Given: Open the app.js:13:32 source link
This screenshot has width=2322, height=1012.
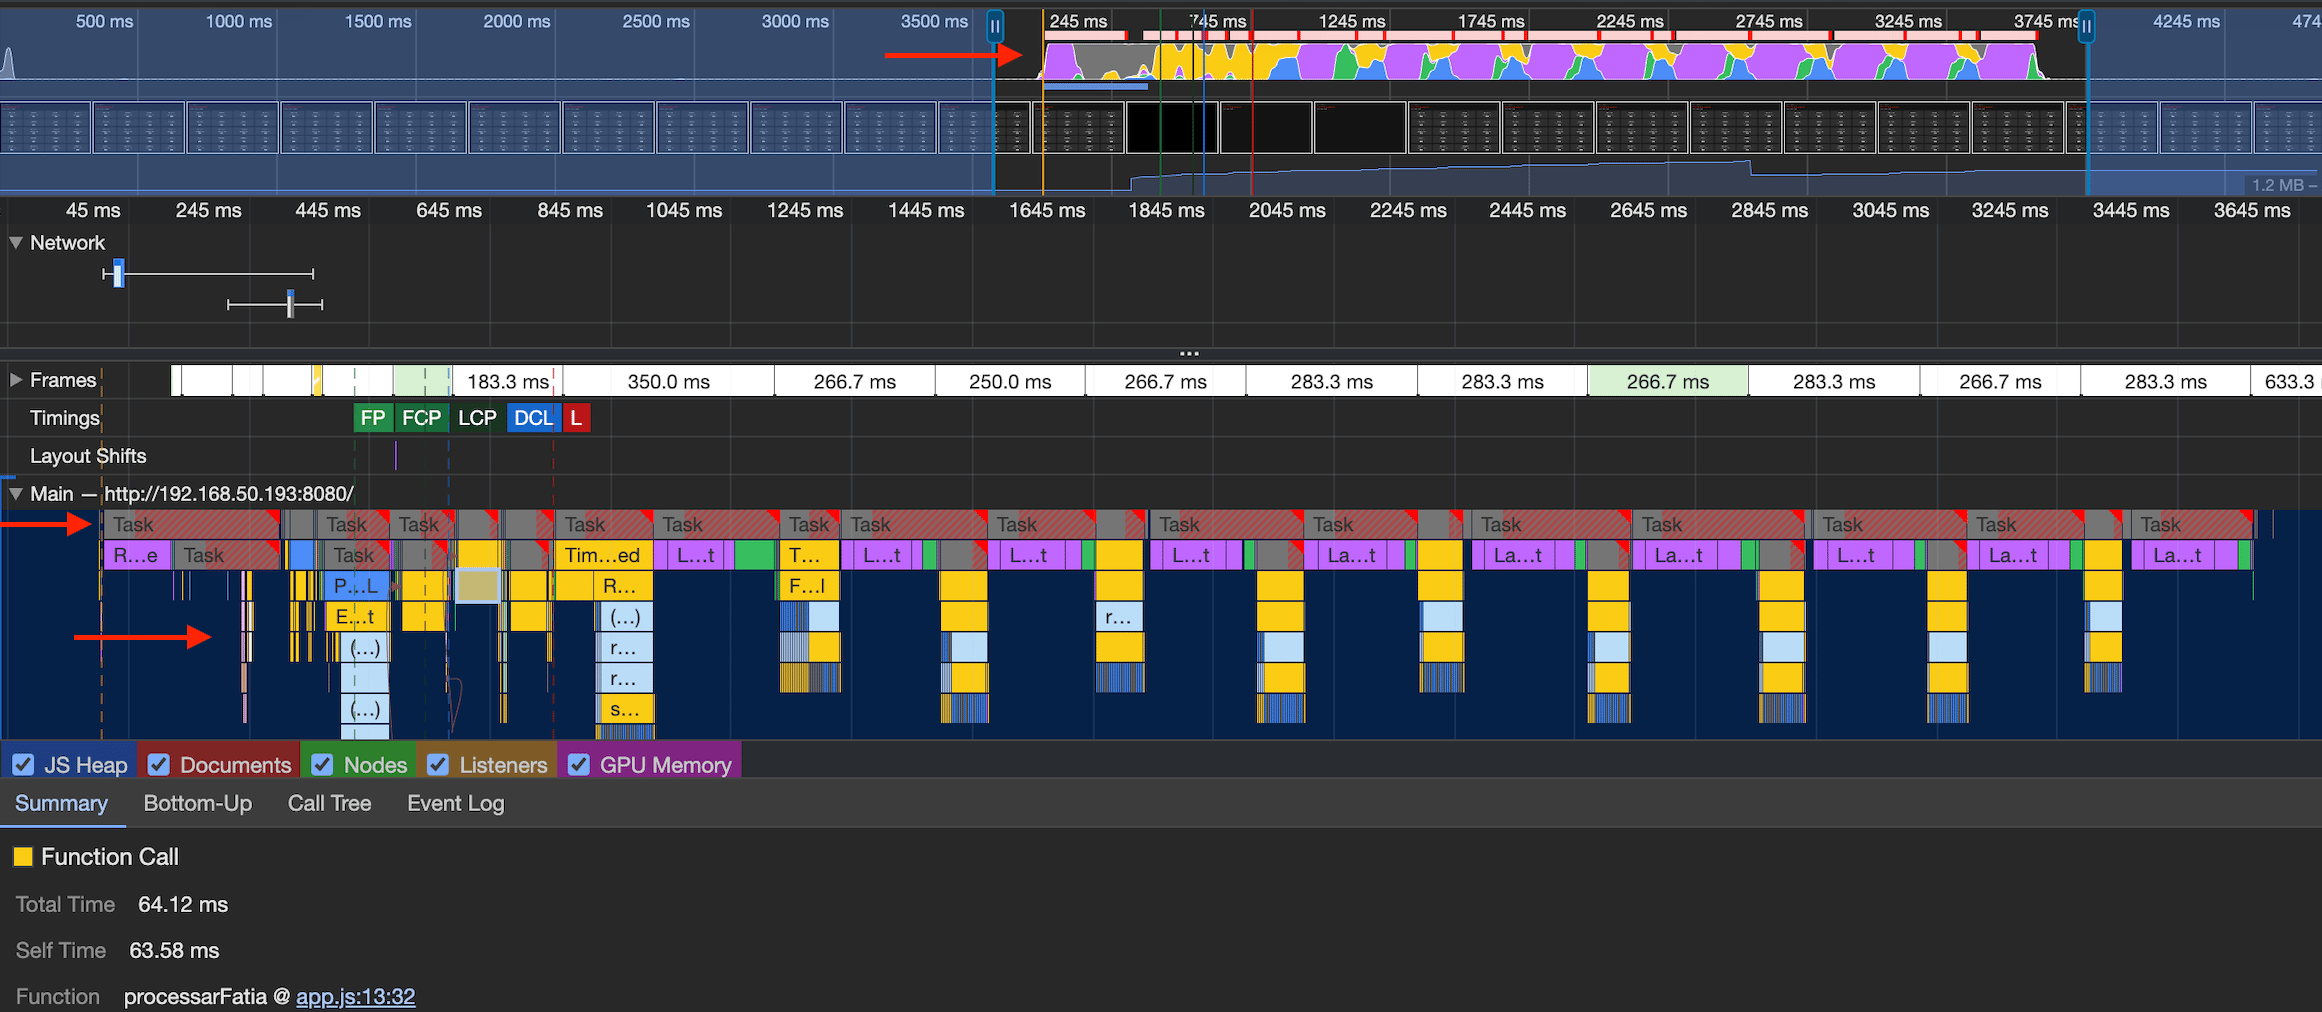Looking at the screenshot, I should coord(356,997).
